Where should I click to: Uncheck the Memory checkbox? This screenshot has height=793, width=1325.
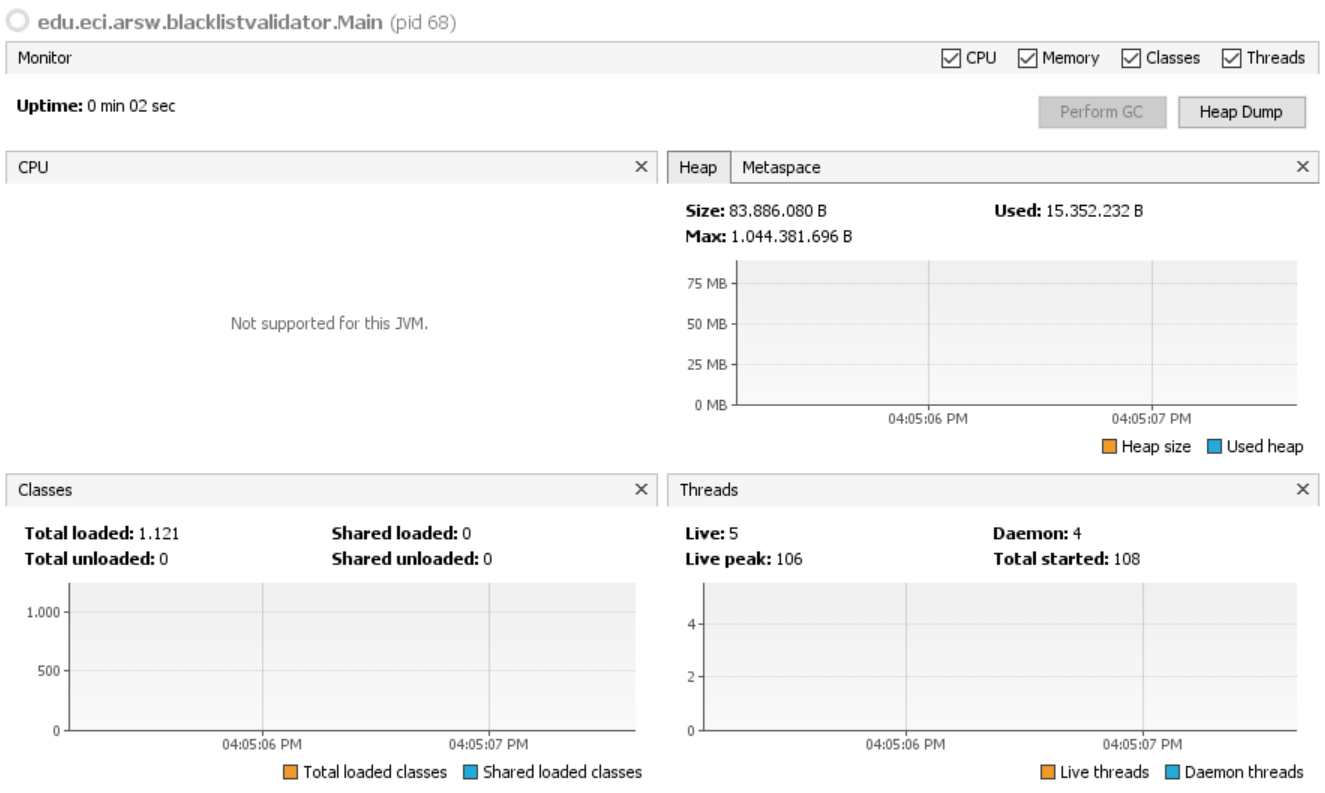click(x=1027, y=58)
